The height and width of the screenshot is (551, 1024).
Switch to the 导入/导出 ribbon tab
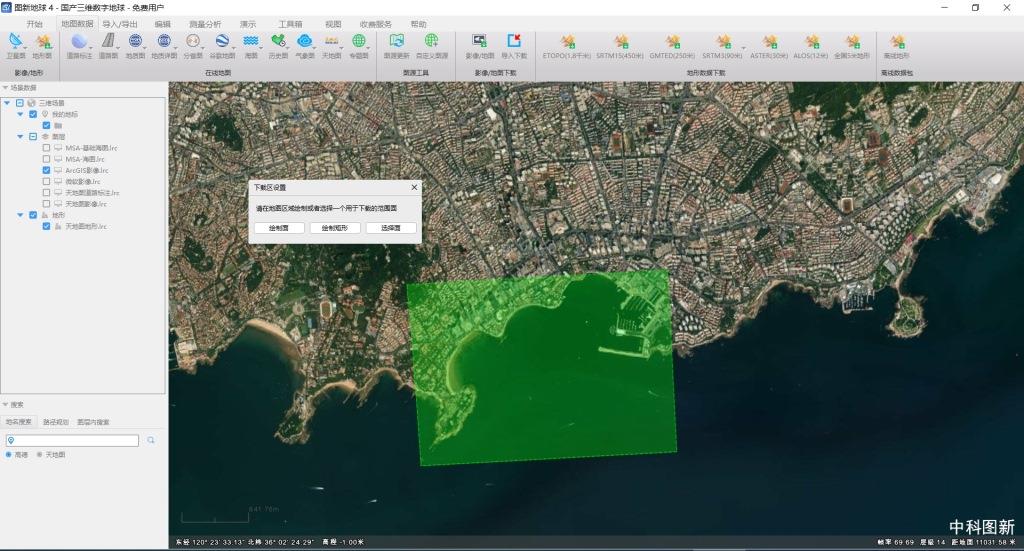[120, 24]
